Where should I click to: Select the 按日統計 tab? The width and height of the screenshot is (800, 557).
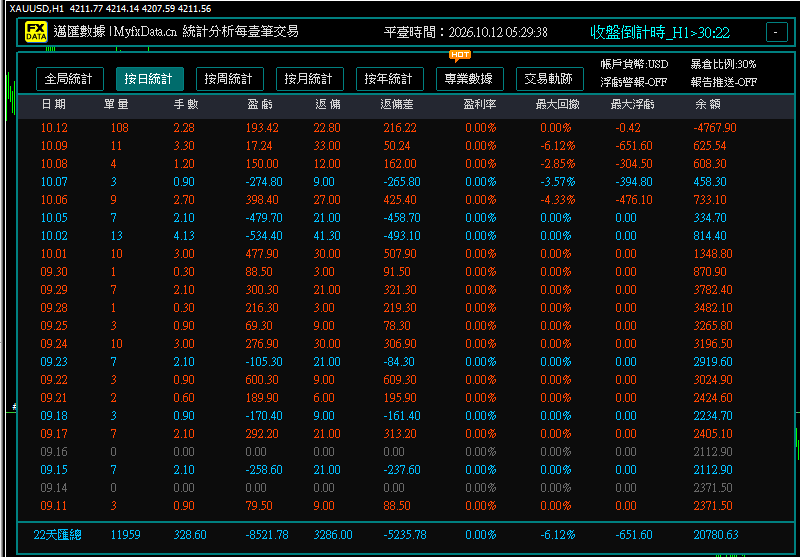(x=149, y=79)
